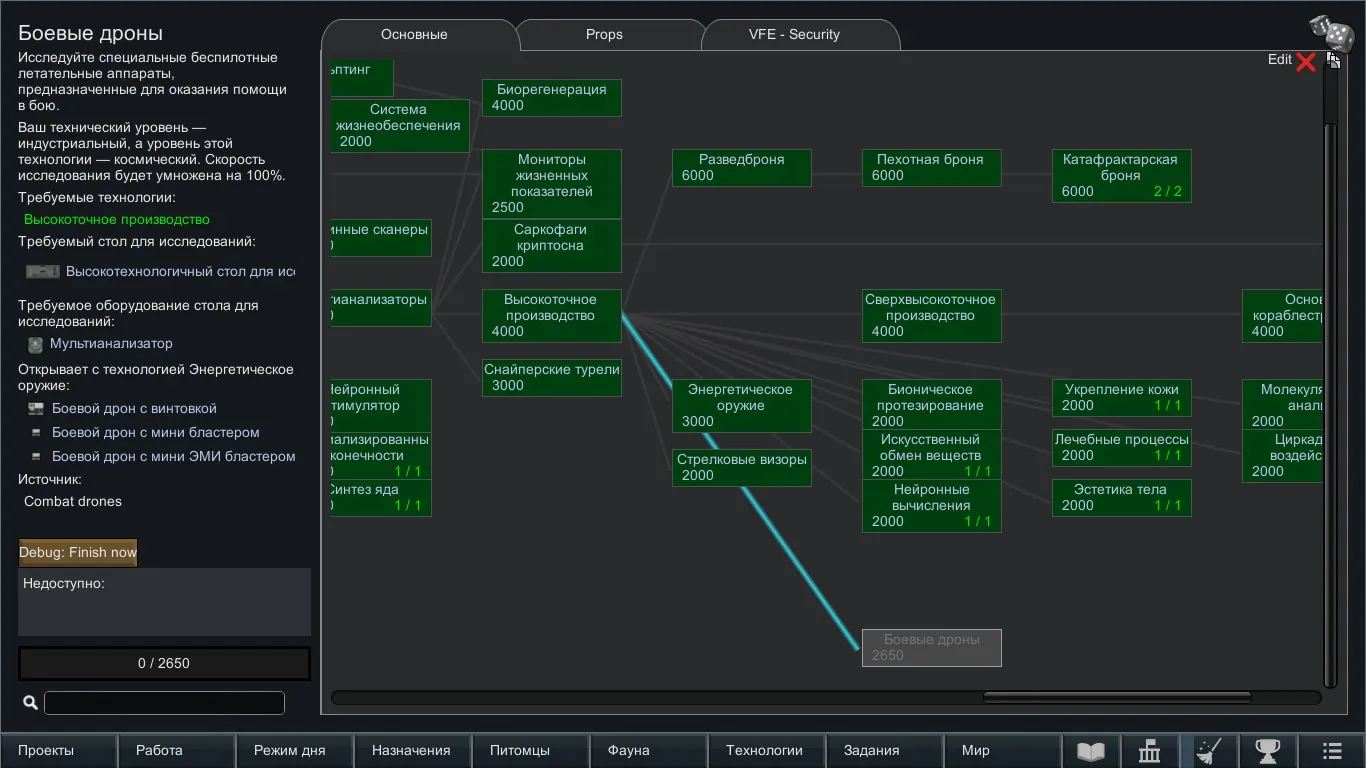The width and height of the screenshot is (1366, 768).
Task: Click the building with flag icon
Action: coord(1149,750)
